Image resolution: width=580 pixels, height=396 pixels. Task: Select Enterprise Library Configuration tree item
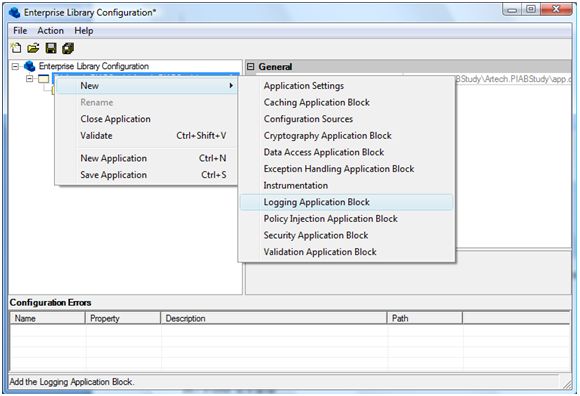coord(94,66)
